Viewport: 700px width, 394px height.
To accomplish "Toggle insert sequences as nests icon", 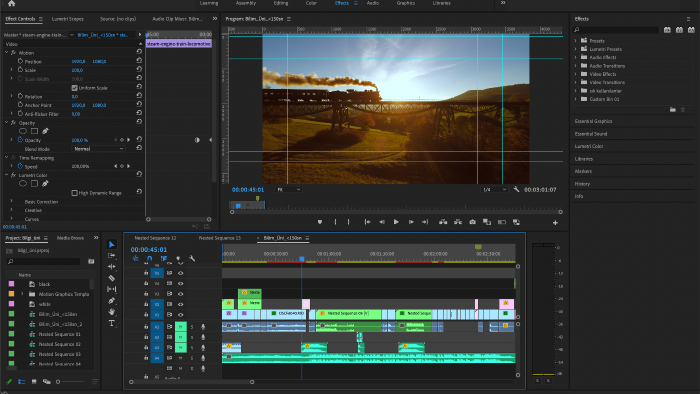I will coord(135,258).
